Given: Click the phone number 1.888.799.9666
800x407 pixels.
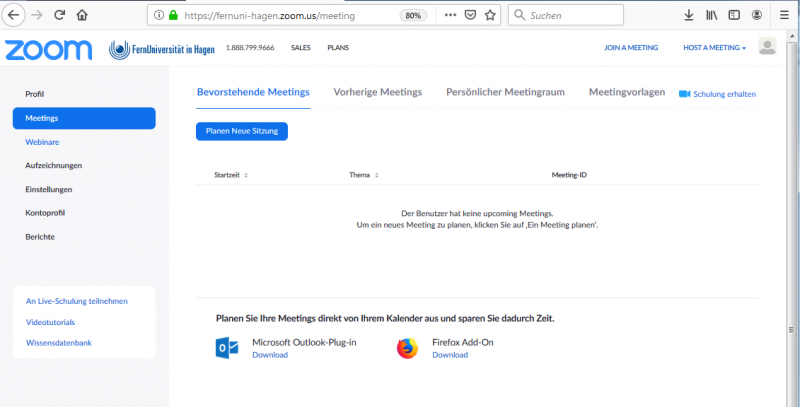Looking at the screenshot, I should click(250, 48).
